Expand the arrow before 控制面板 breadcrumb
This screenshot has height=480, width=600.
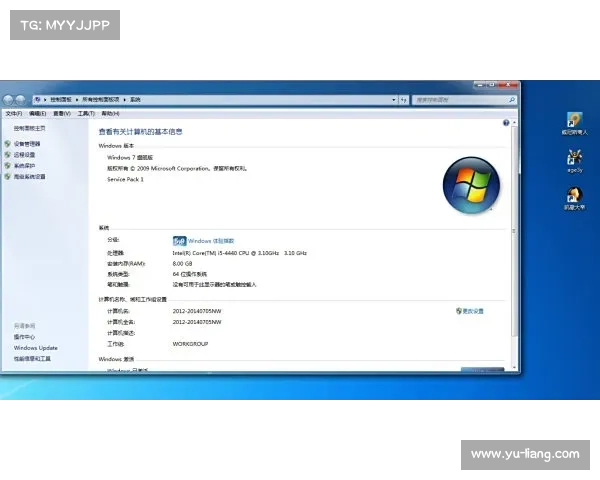[x=45, y=100]
